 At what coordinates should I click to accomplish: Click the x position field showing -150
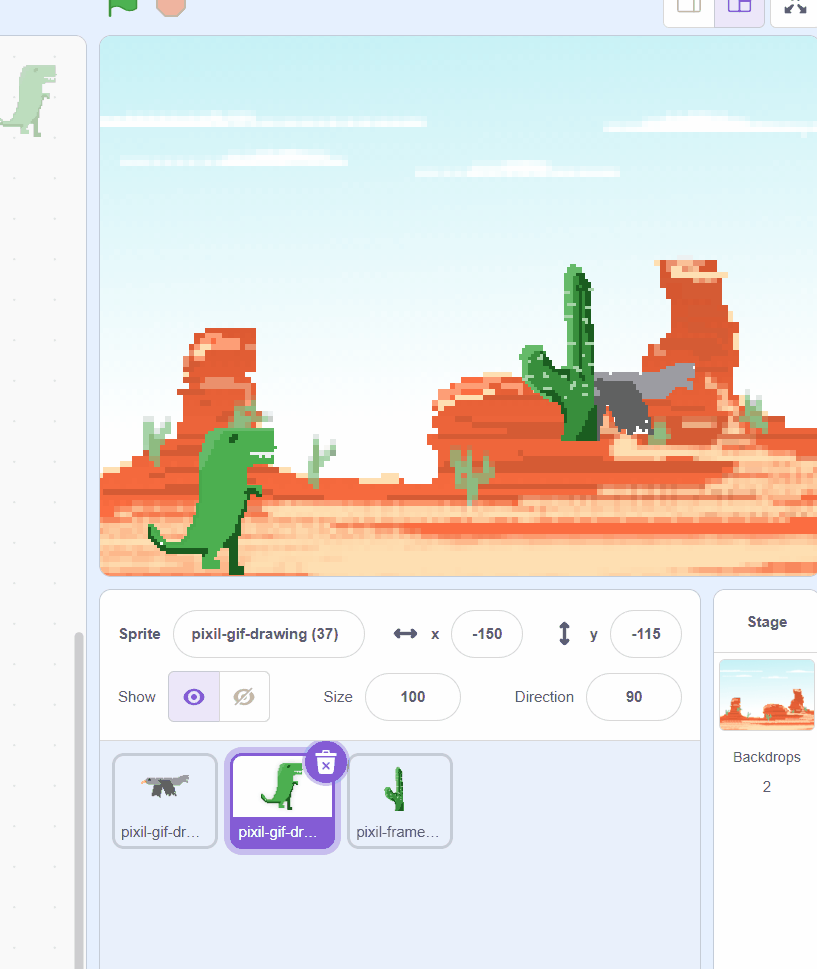coord(487,634)
